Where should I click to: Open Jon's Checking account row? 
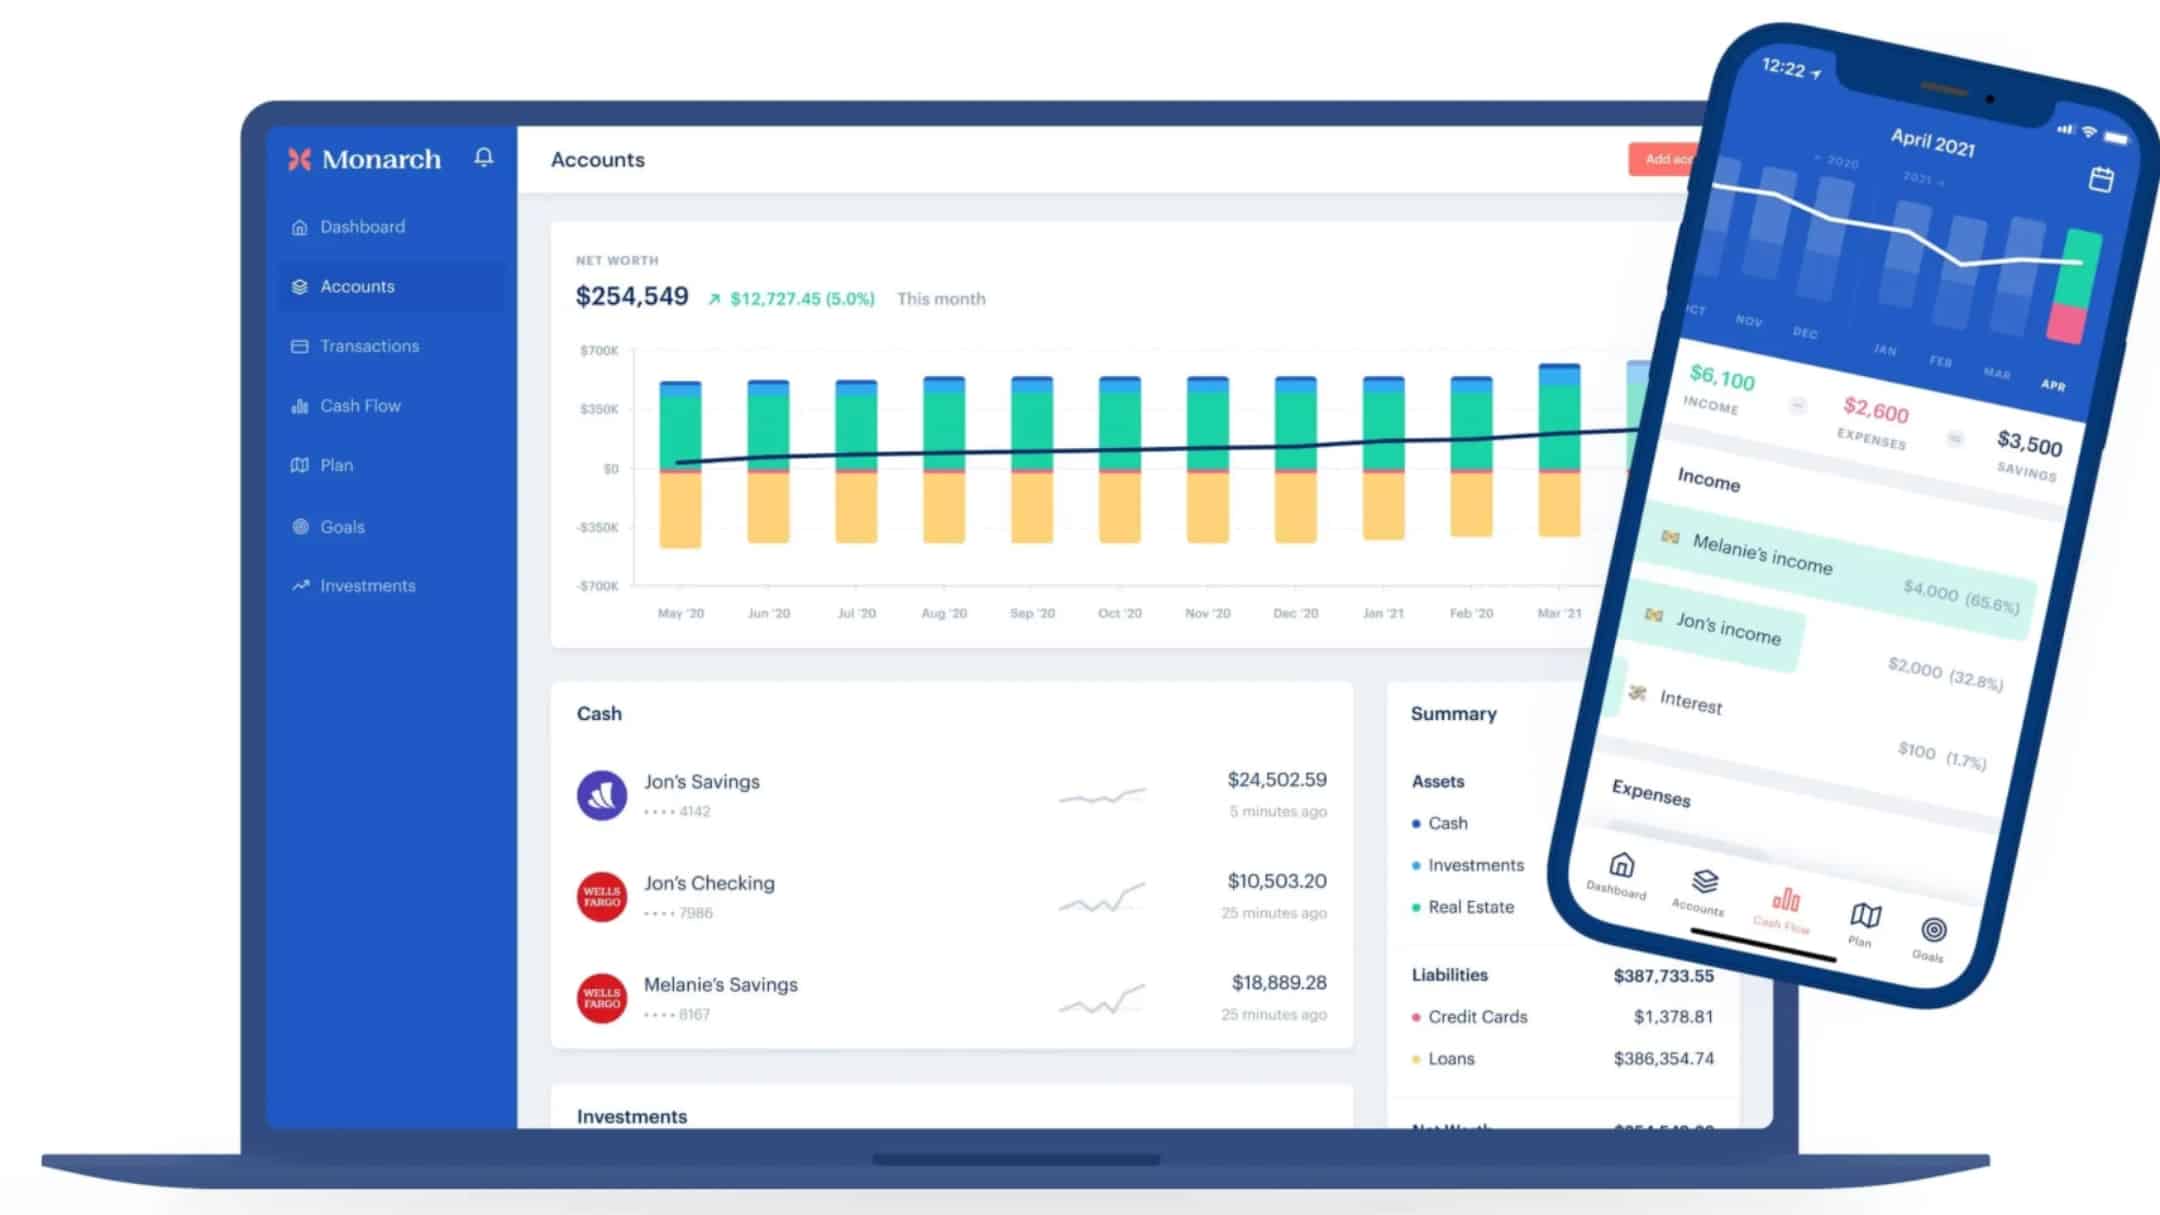click(951, 896)
